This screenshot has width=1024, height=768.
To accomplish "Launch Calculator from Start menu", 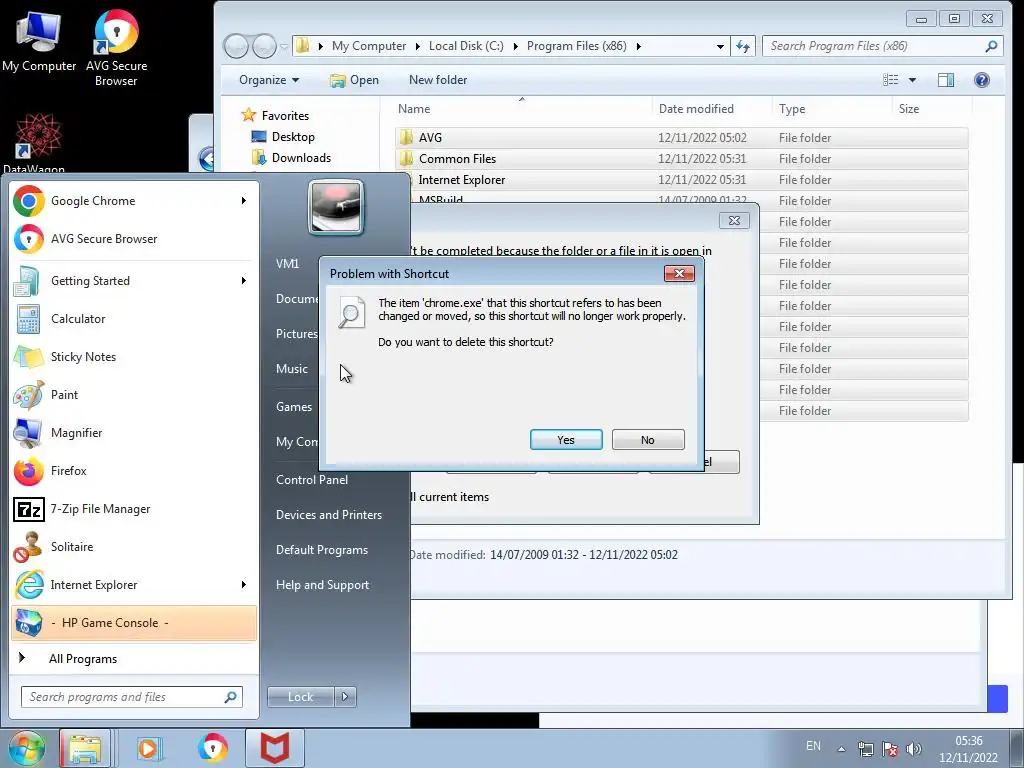I will tap(134, 319).
